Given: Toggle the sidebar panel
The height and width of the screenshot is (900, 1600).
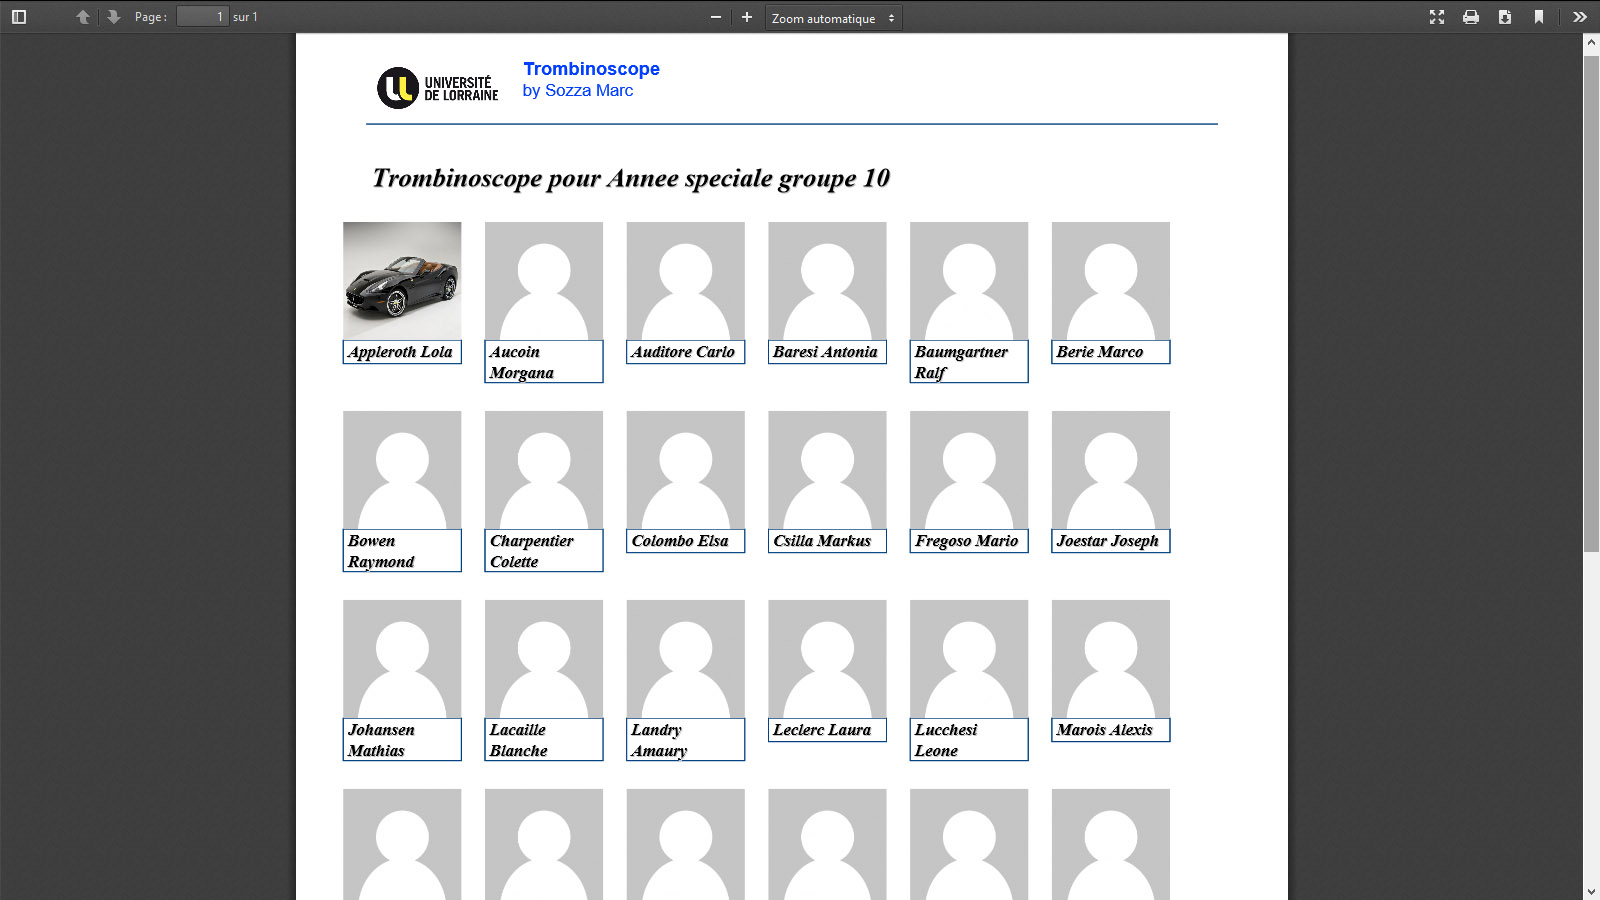Looking at the screenshot, I should tap(18, 17).
